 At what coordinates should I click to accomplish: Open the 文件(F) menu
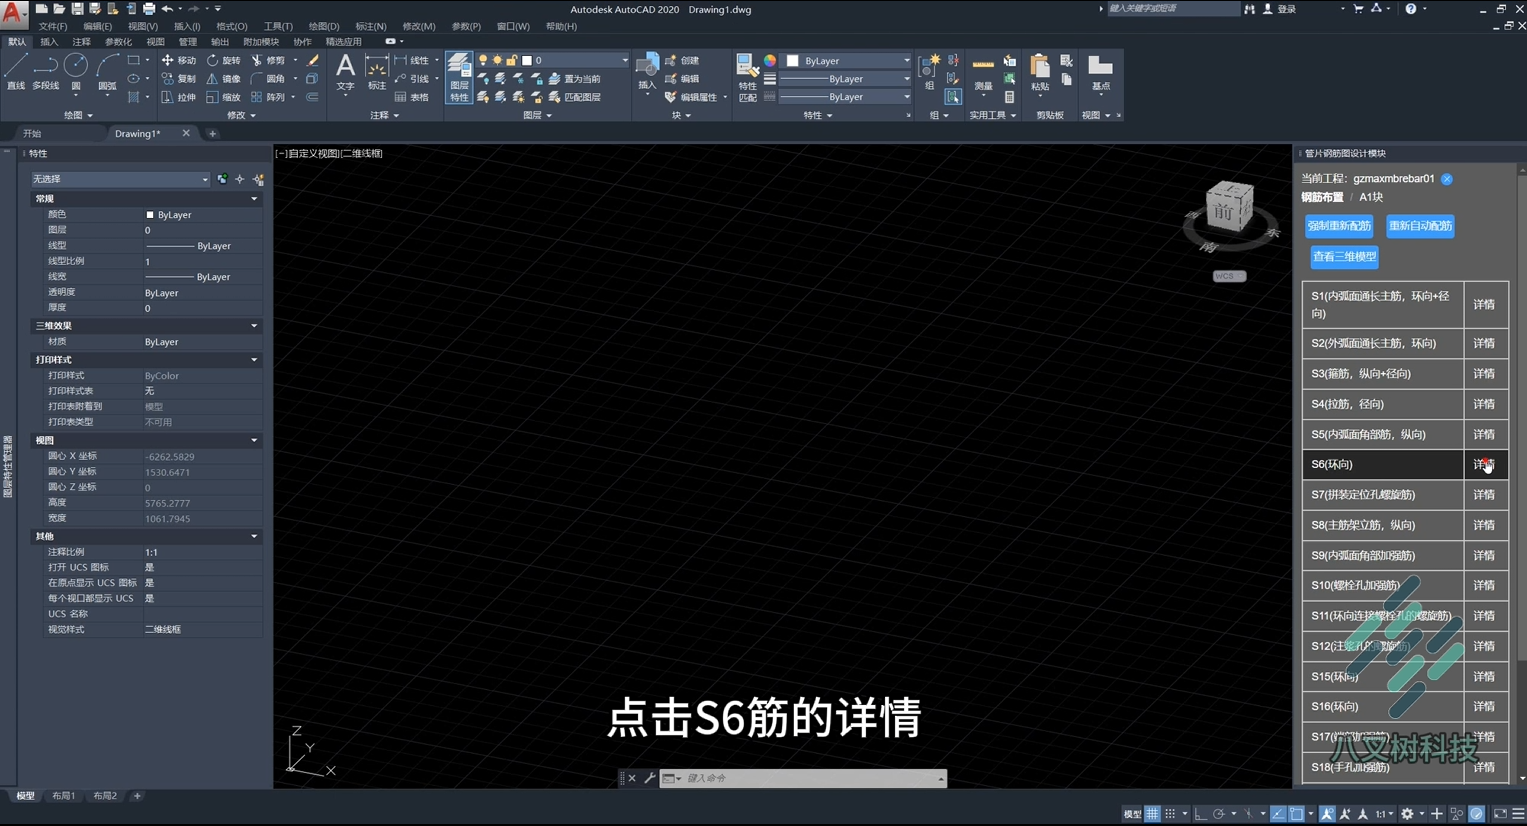(53, 26)
